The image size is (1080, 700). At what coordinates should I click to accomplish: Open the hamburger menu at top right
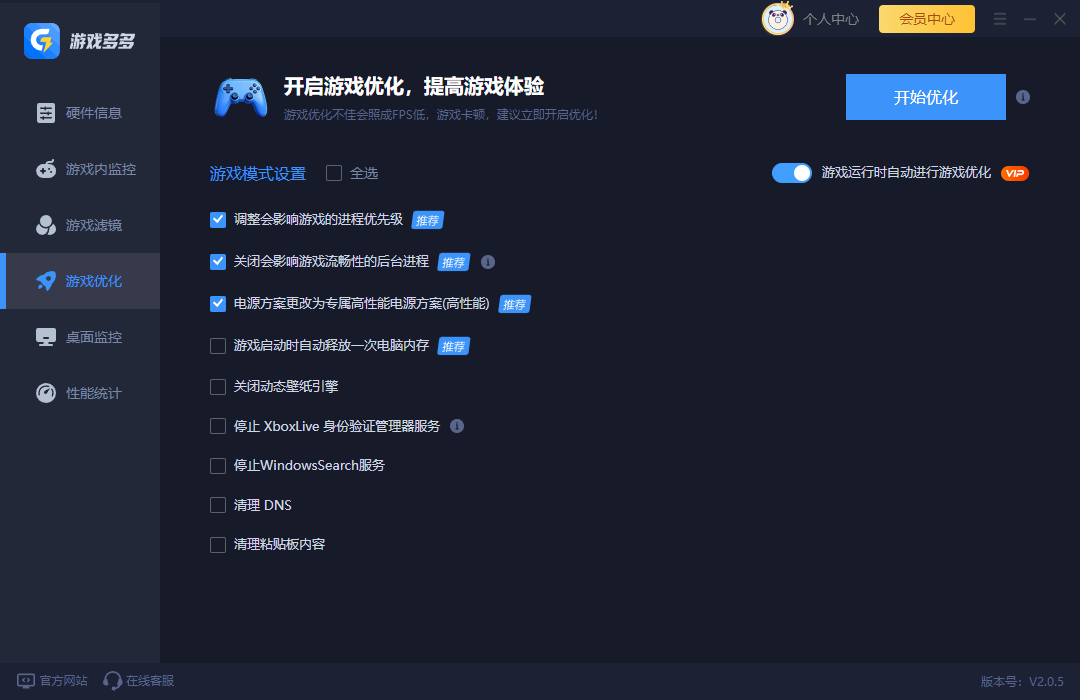(x=999, y=18)
